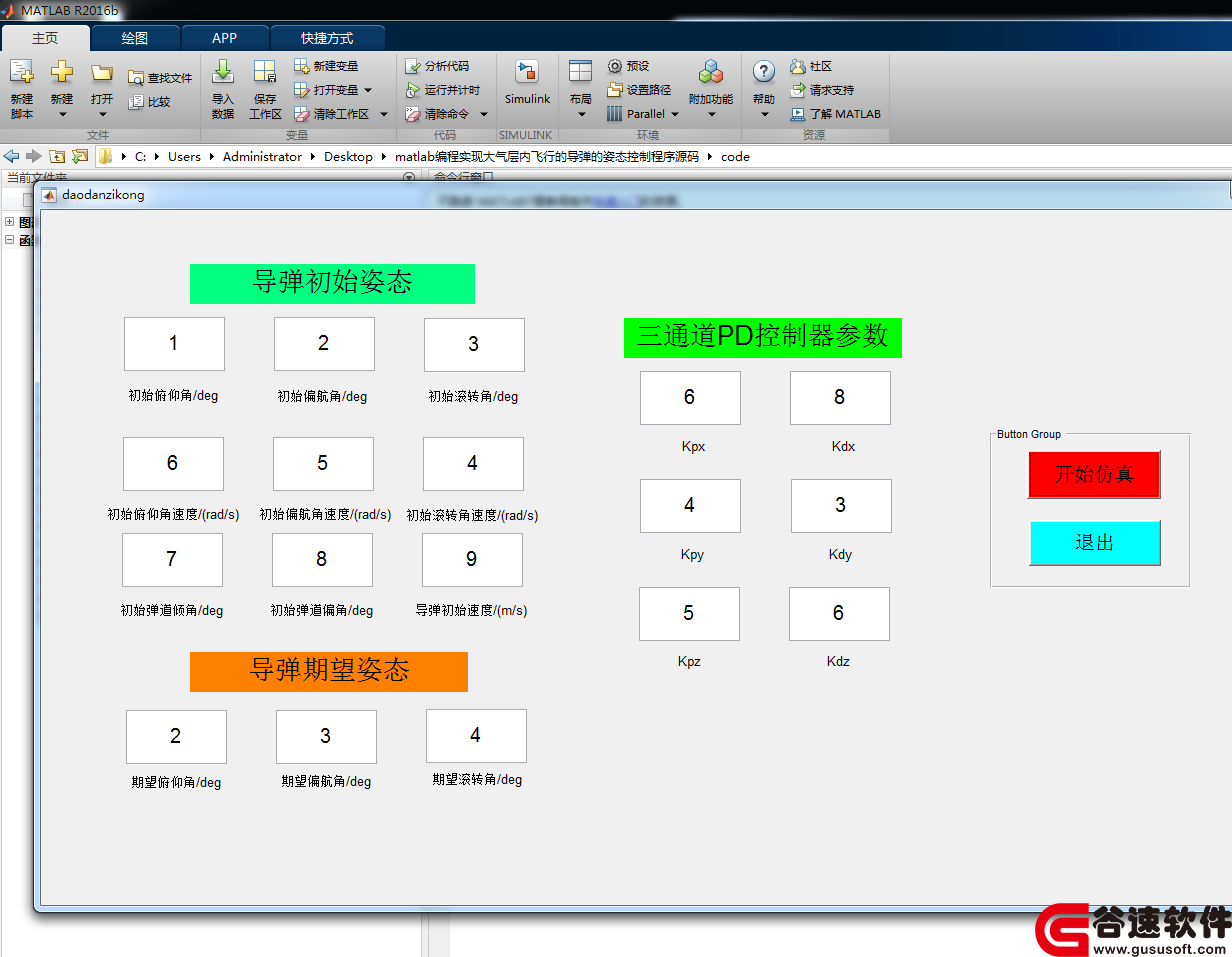1232x957 pixels.
Task: Click 运行并计时 (Run and Time)
Action: [443, 90]
